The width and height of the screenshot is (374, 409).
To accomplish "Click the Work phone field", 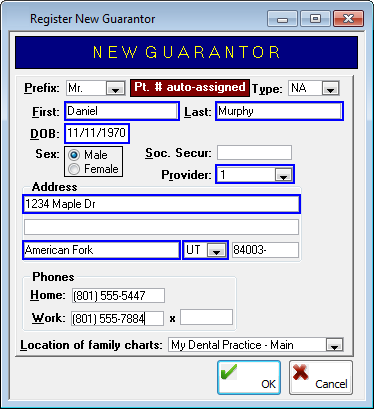I will 117,319.
